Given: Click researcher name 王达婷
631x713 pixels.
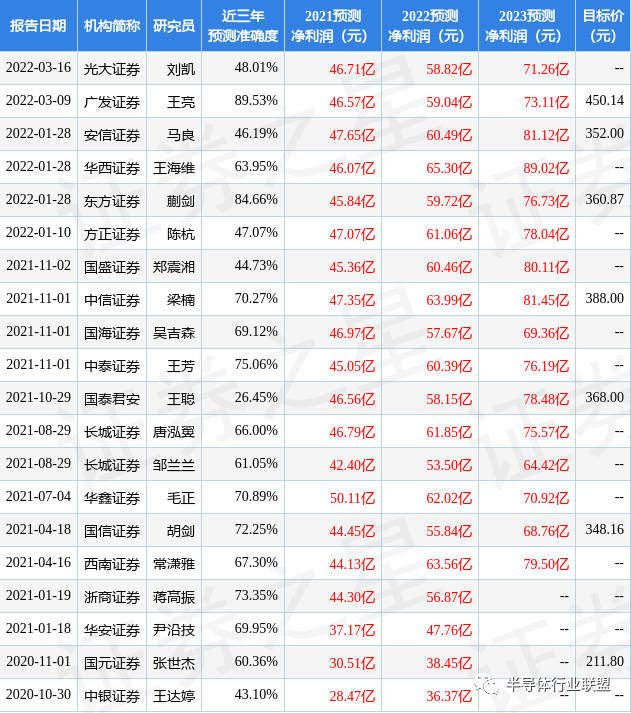Looking at the screenshot, I should (x=174, y=696).
